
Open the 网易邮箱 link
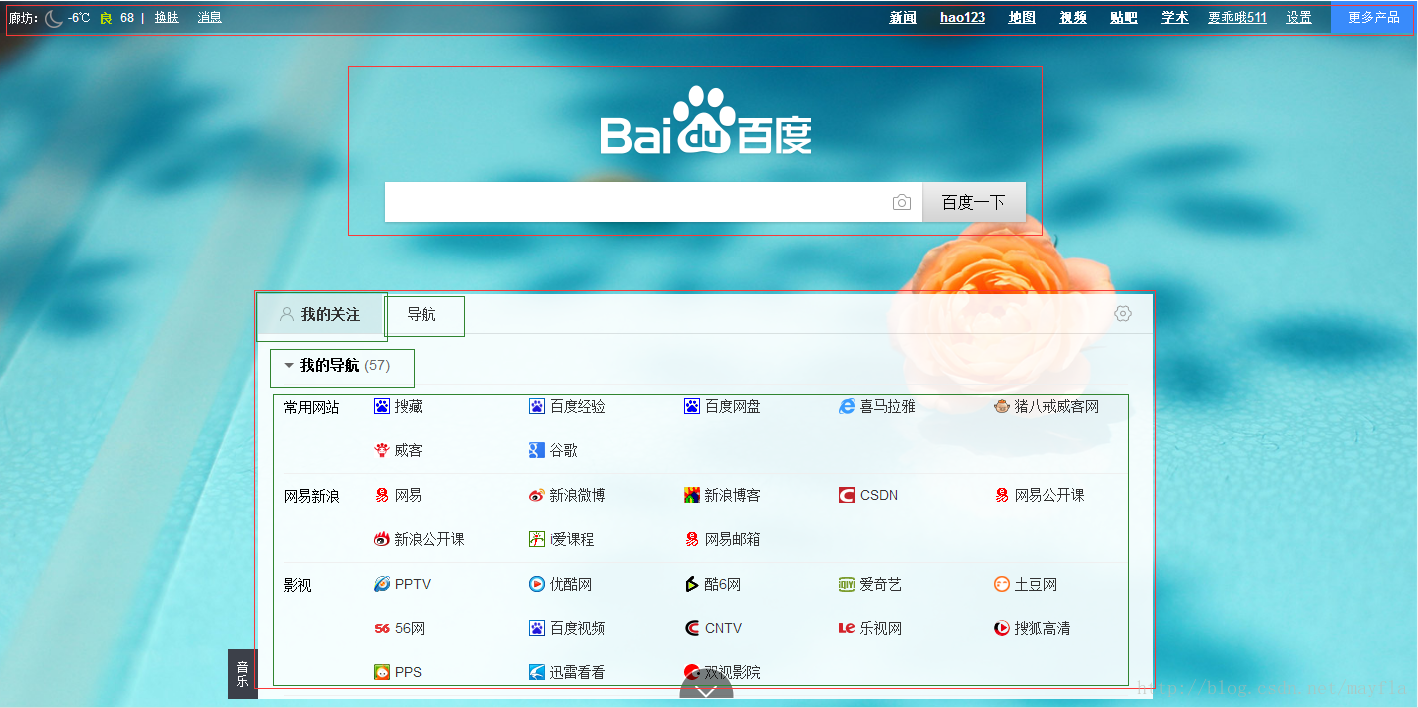[732, 539]
